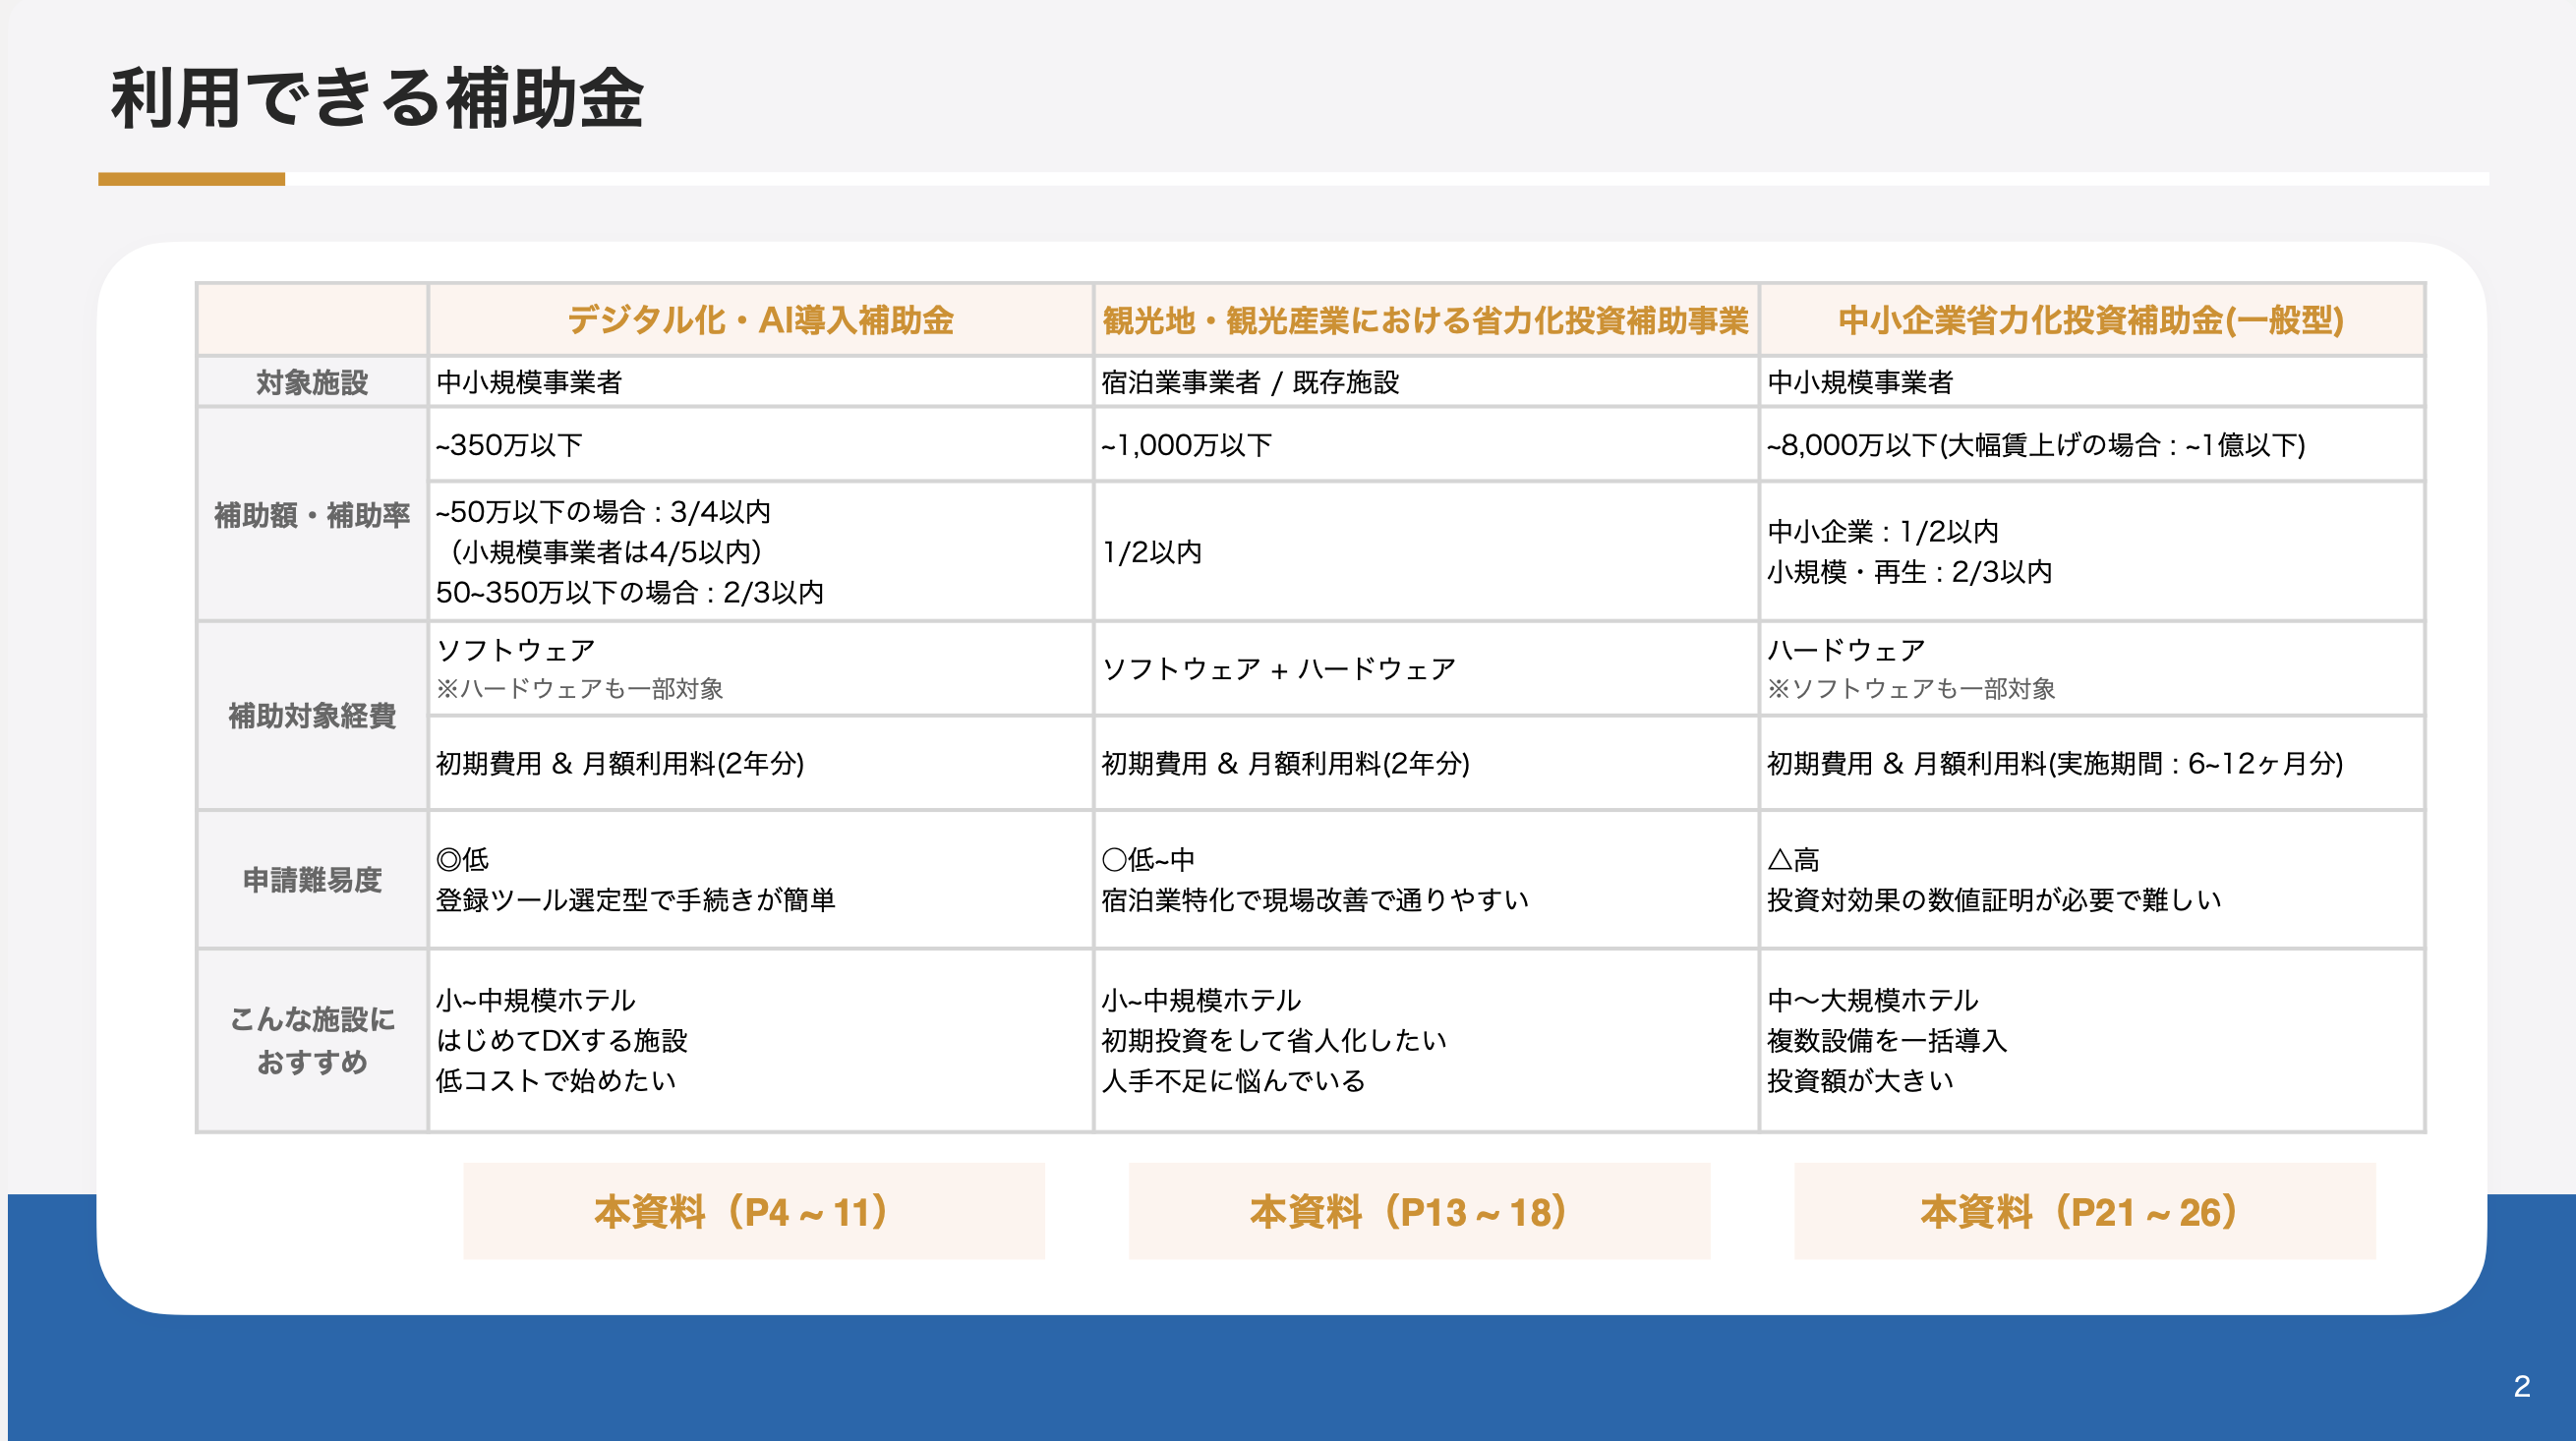Click the 本資料（P21～26）reference button
The height and width of the screenshot is (1441, 2576).
point(2084,1211)
